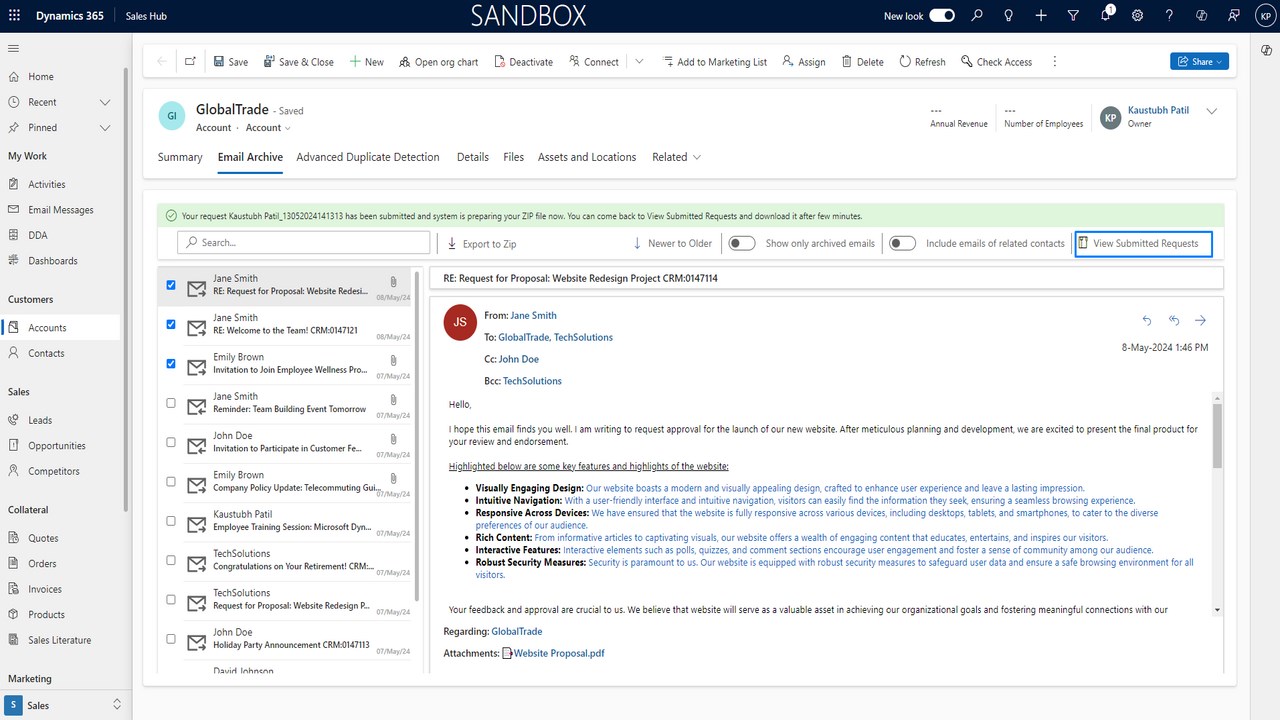Click the email body vertical scrollbar
Viewport: 1280px width, 720px height.
click(x=1217, y=436)
